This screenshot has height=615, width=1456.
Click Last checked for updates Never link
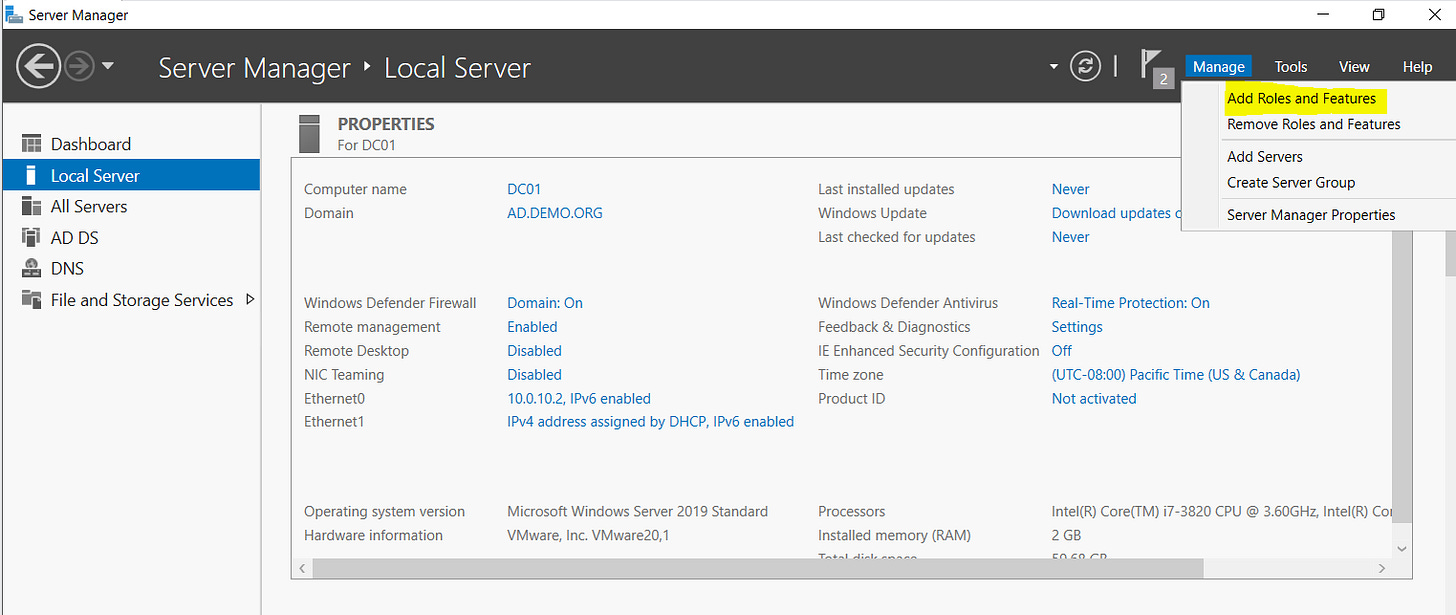point(1070,237)
